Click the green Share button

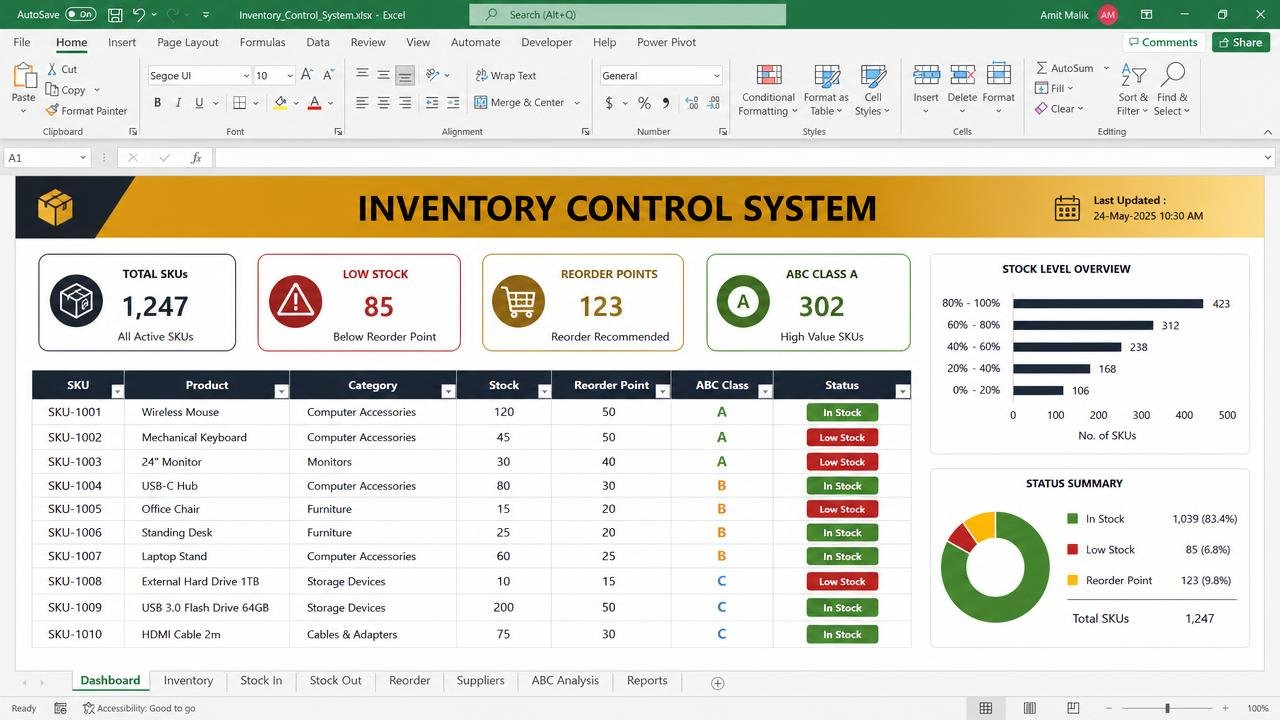(x=1241, y=42)
